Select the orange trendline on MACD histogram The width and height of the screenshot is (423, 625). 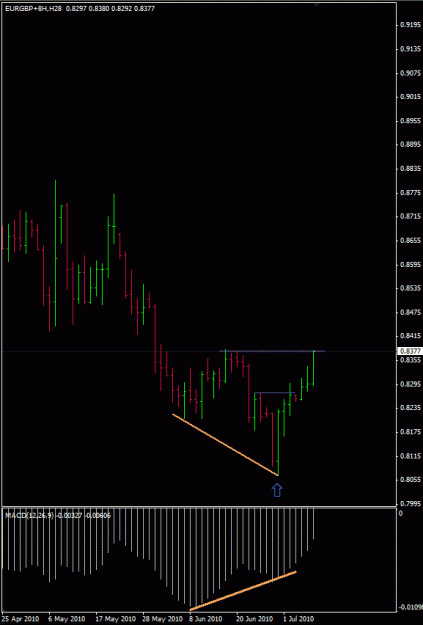[x=243, y=591]
